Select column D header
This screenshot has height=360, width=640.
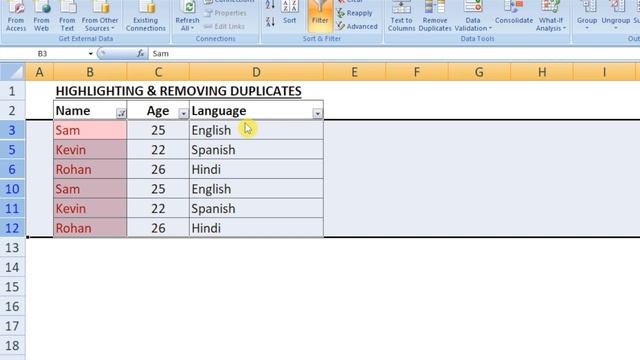click(x=256, y=72)
